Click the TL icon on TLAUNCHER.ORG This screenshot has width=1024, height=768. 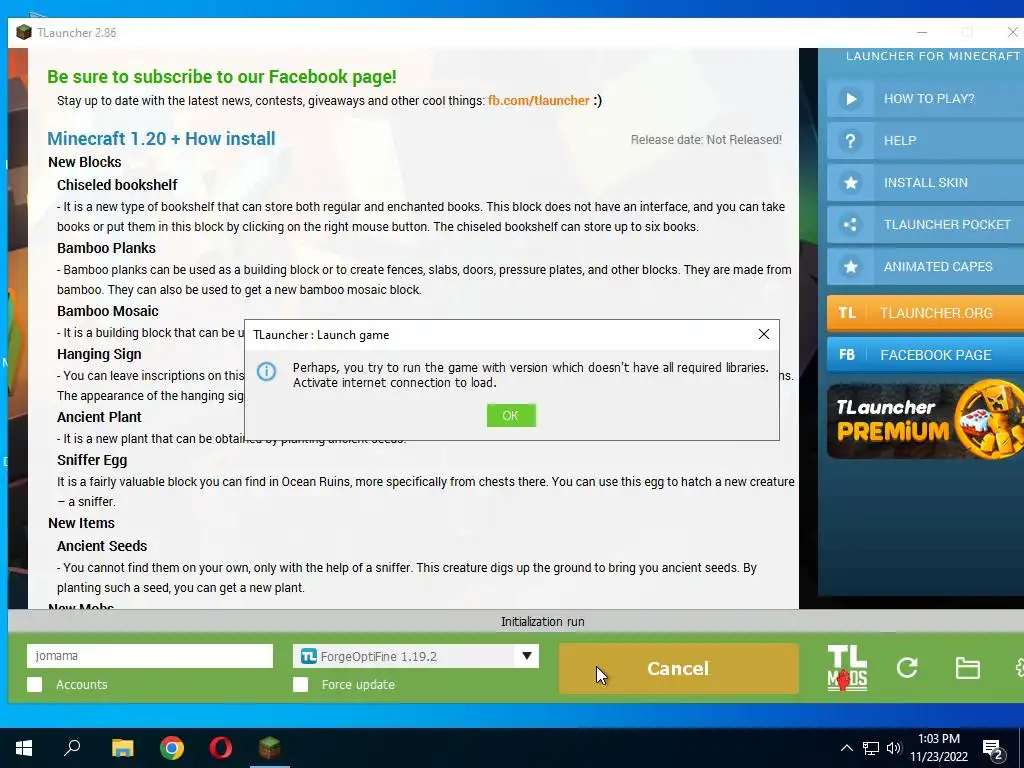[847, 313]
